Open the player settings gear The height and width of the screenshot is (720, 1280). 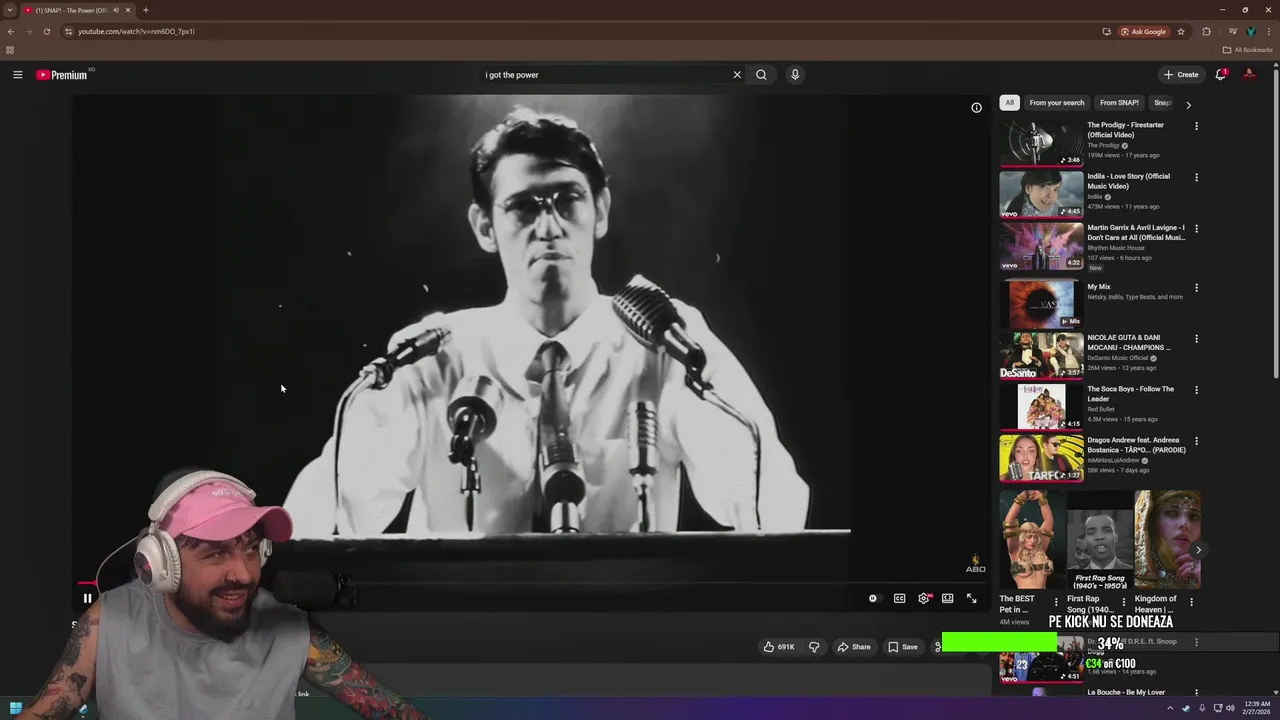(924, 599)
